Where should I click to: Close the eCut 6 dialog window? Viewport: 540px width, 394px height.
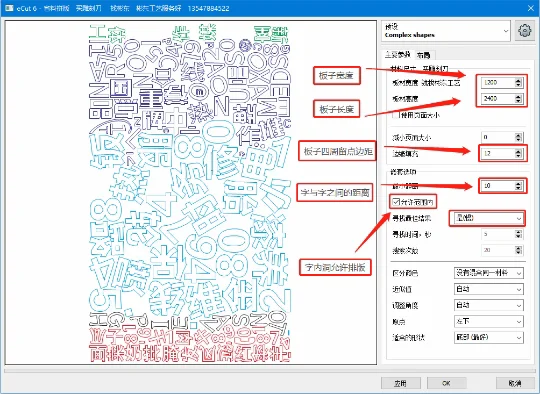point(531,8)
